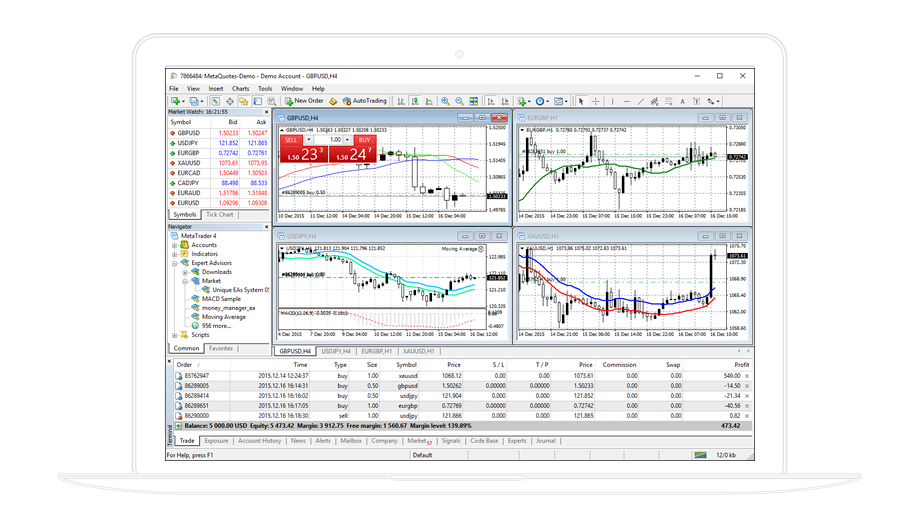Screen dimensions: 919x529
Task: Open the Periods clock toolbar dropdown
Action: tap(543, 101)
